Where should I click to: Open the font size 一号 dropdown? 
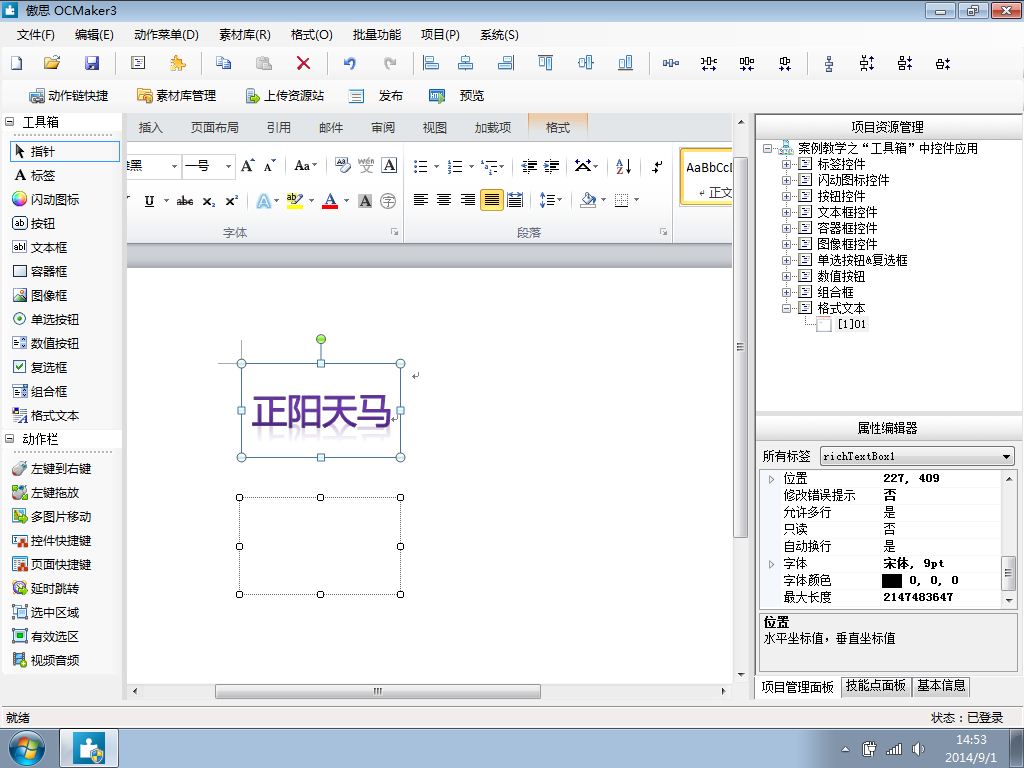tap(228, 166)
